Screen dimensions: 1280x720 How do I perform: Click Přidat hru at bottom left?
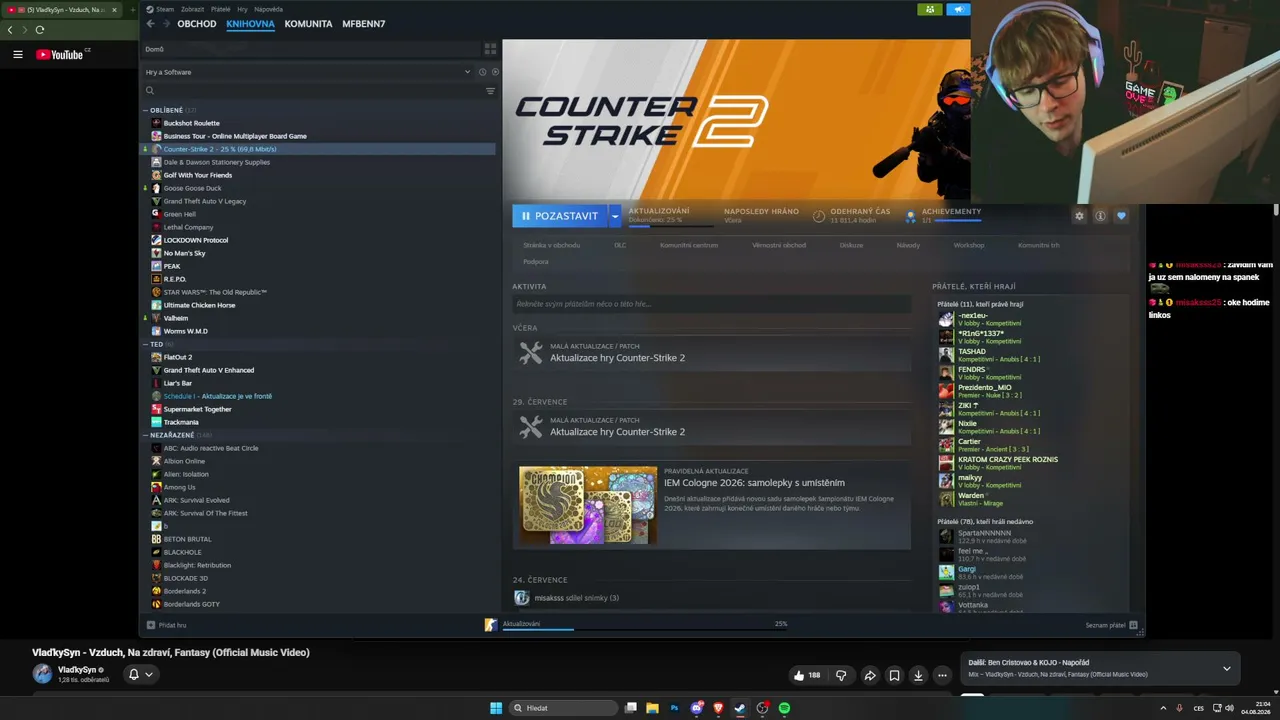coord(166,625)
